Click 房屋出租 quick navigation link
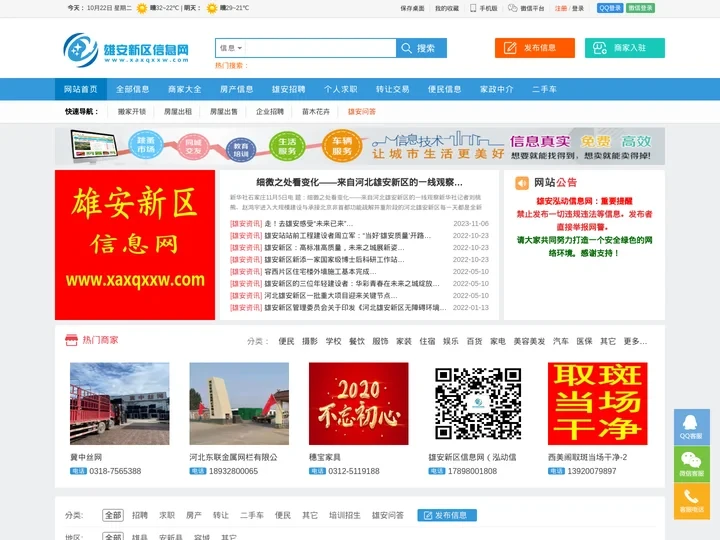720x540 pixels. click(178, 112)
